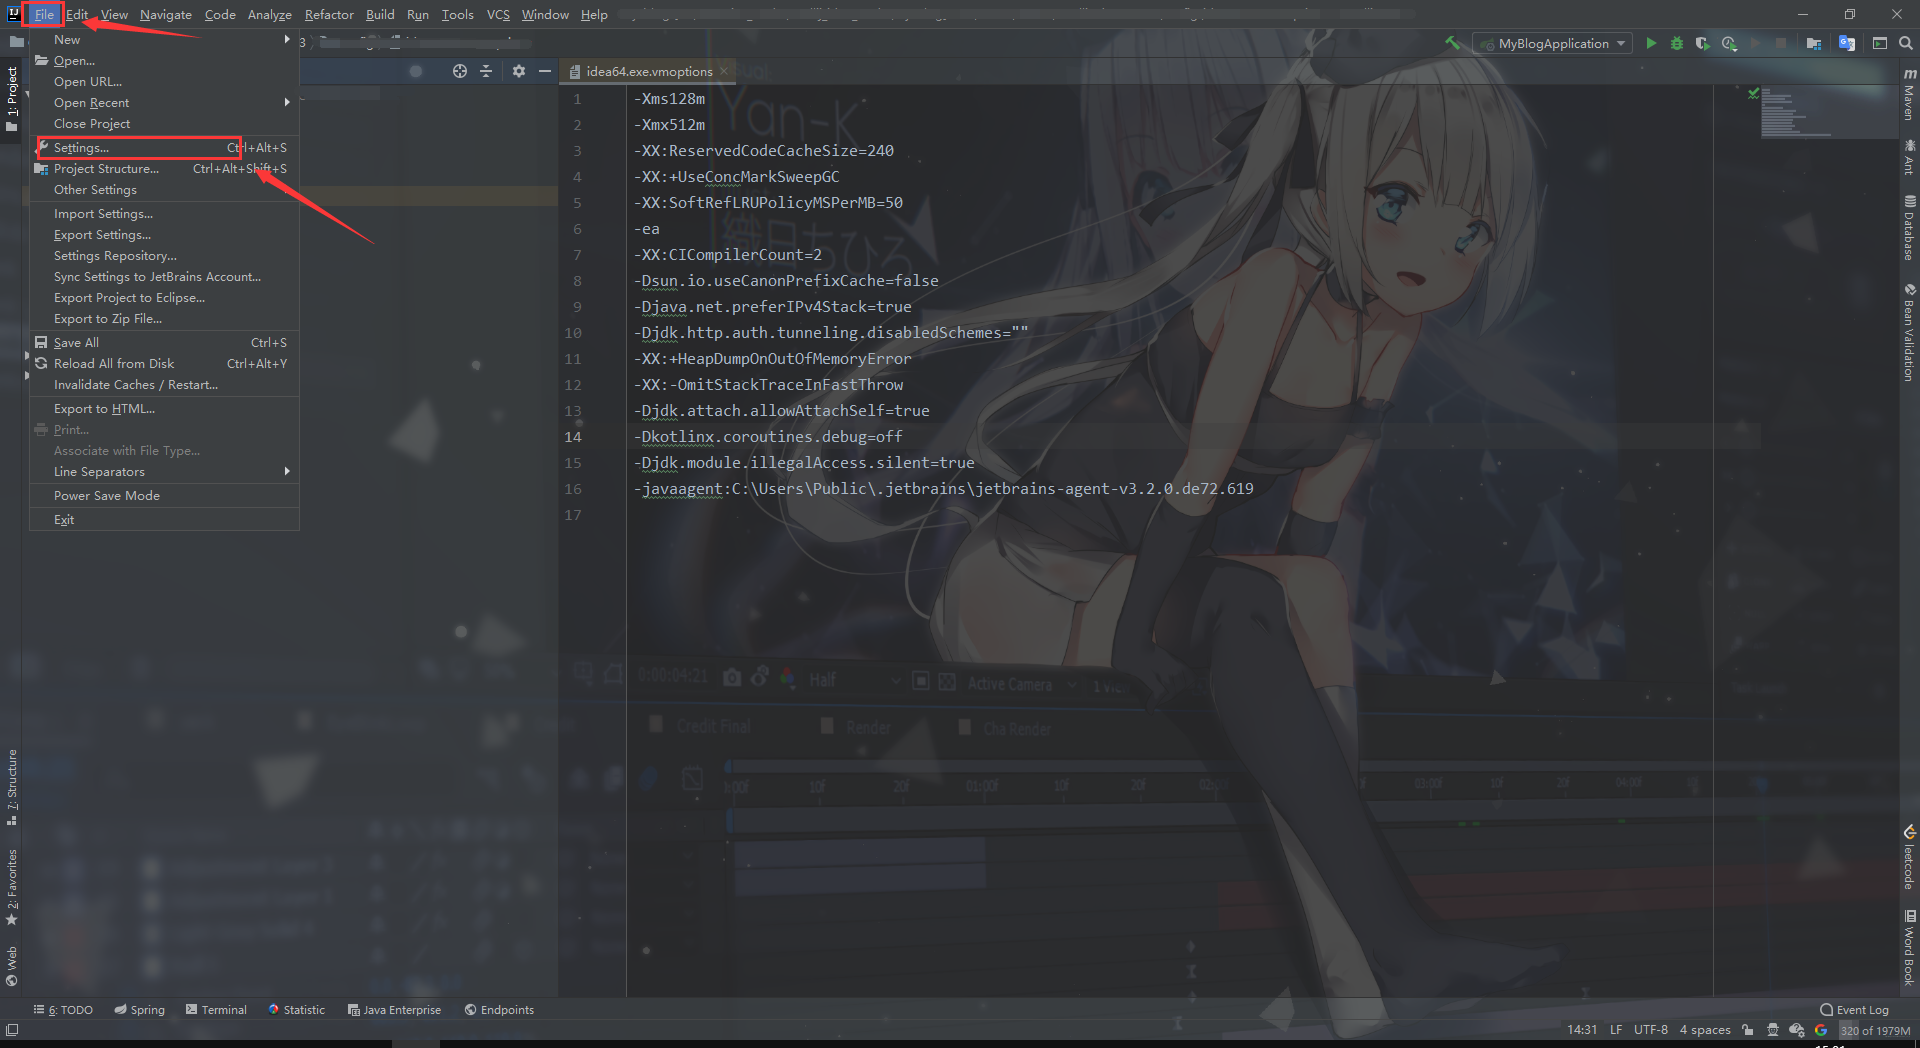Screen dimensions: 1920x1048
Task: Hide the project panel with minus icon
Action: point(545,71)
